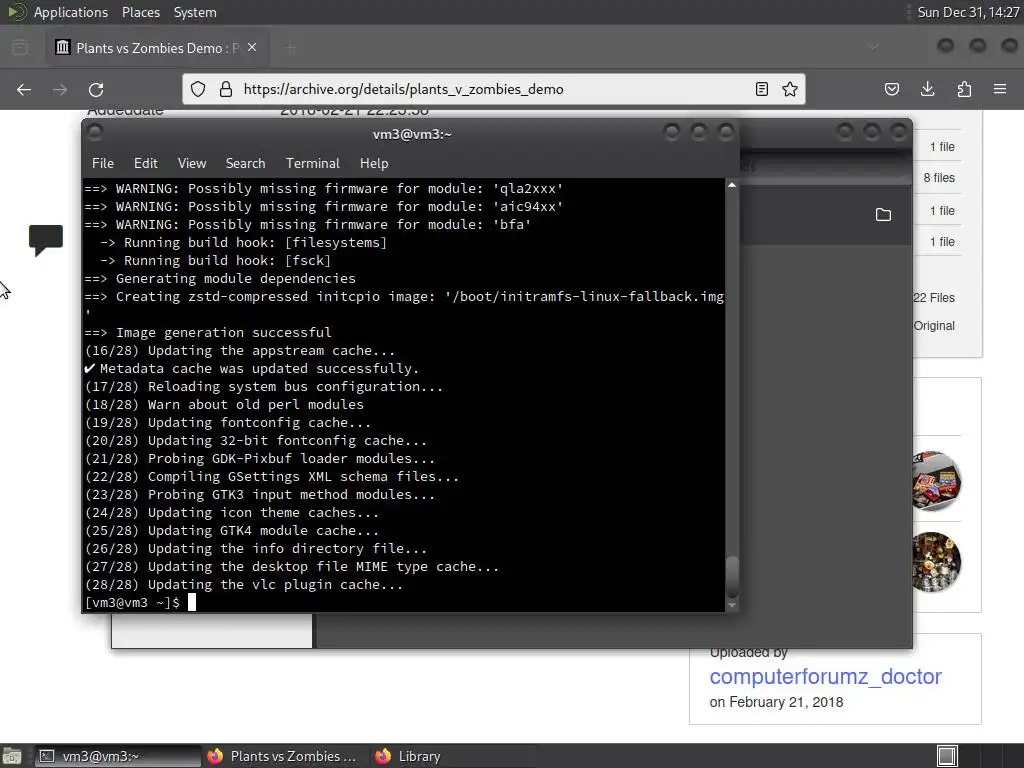Open the upper round collection thumbnail
This screenshot has width=1024, height=768.
(x=936, y=481)
